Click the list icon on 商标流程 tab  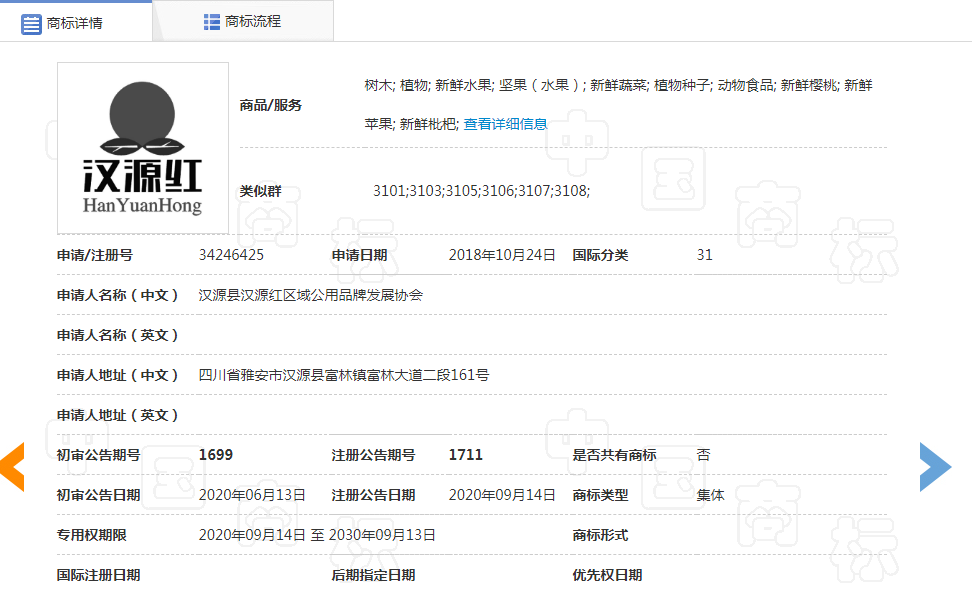pos(212,22)
